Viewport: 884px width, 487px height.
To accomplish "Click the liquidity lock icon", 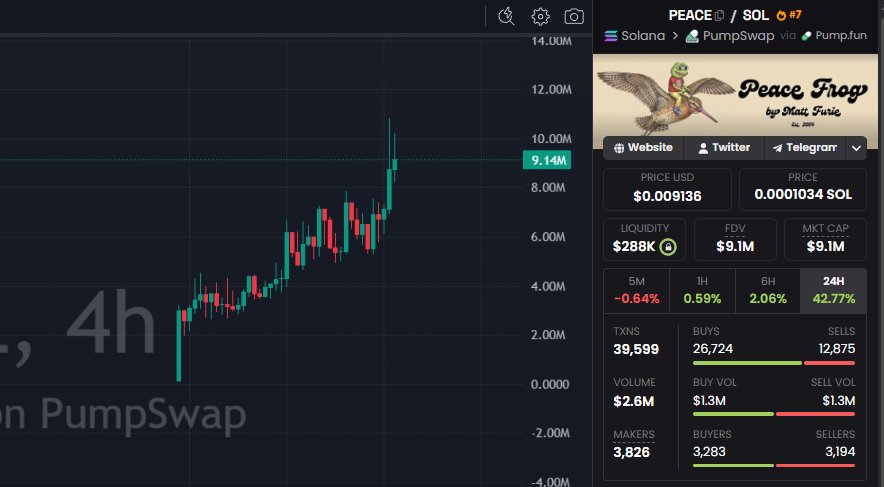I will (x=668, y=247).
